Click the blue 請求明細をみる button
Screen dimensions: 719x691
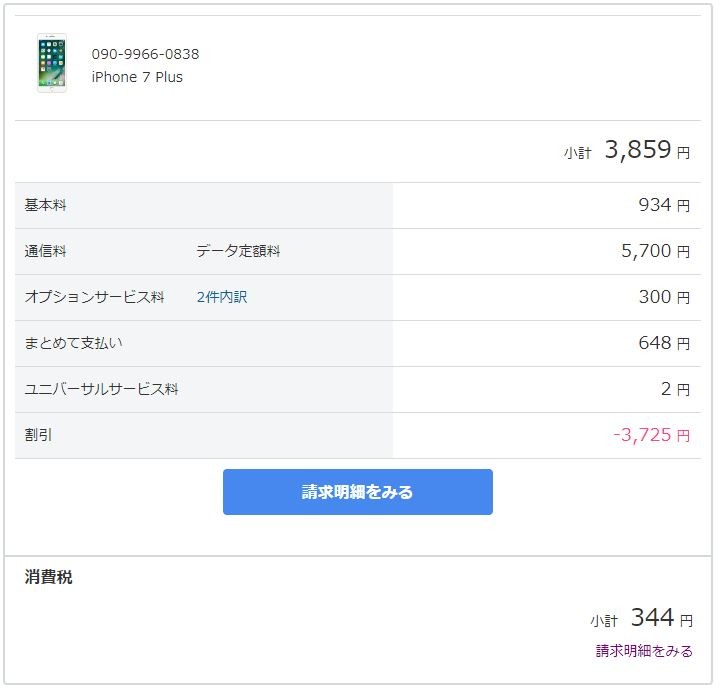click(x=358, y=492)
